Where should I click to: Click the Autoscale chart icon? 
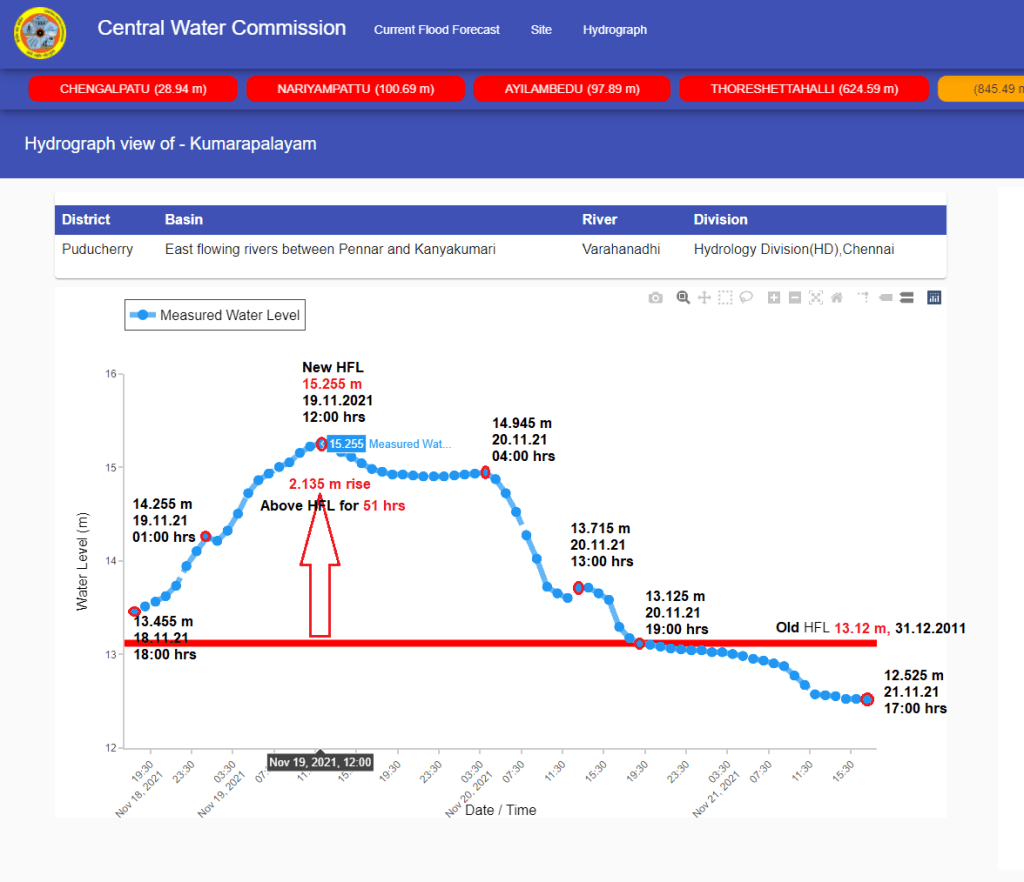point(815,297)
